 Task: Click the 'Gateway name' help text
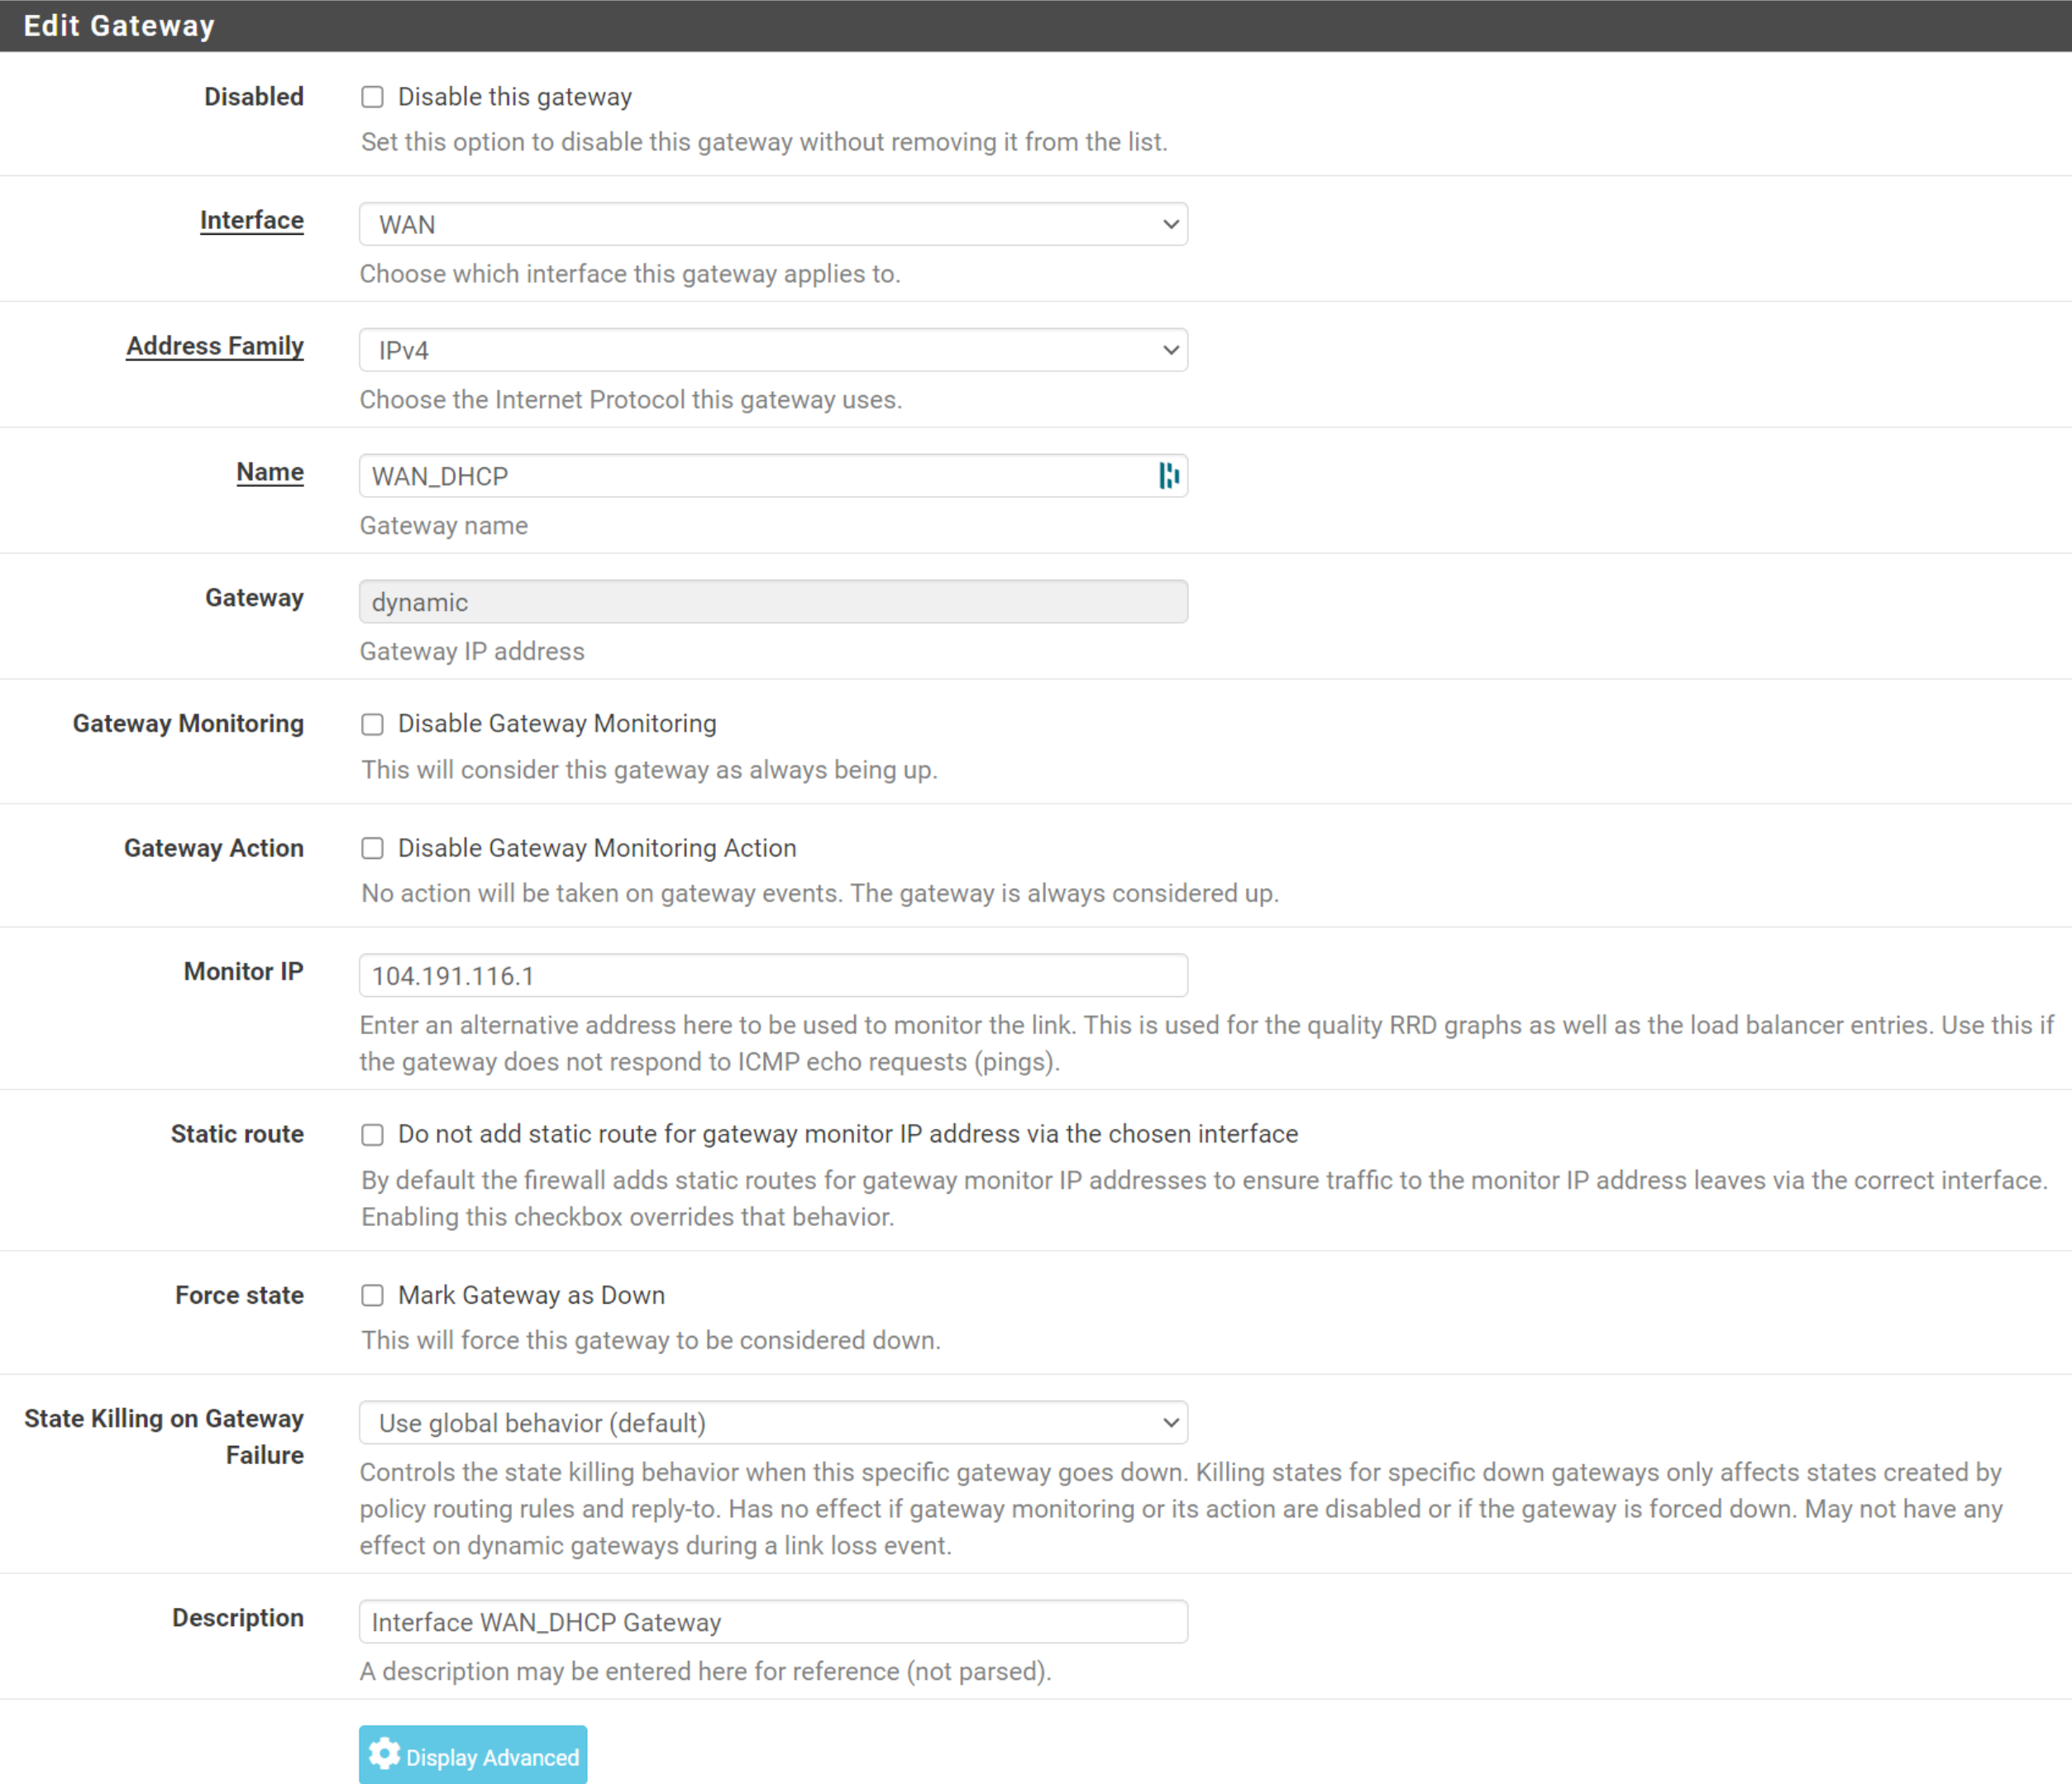click(x=444, y=525)
